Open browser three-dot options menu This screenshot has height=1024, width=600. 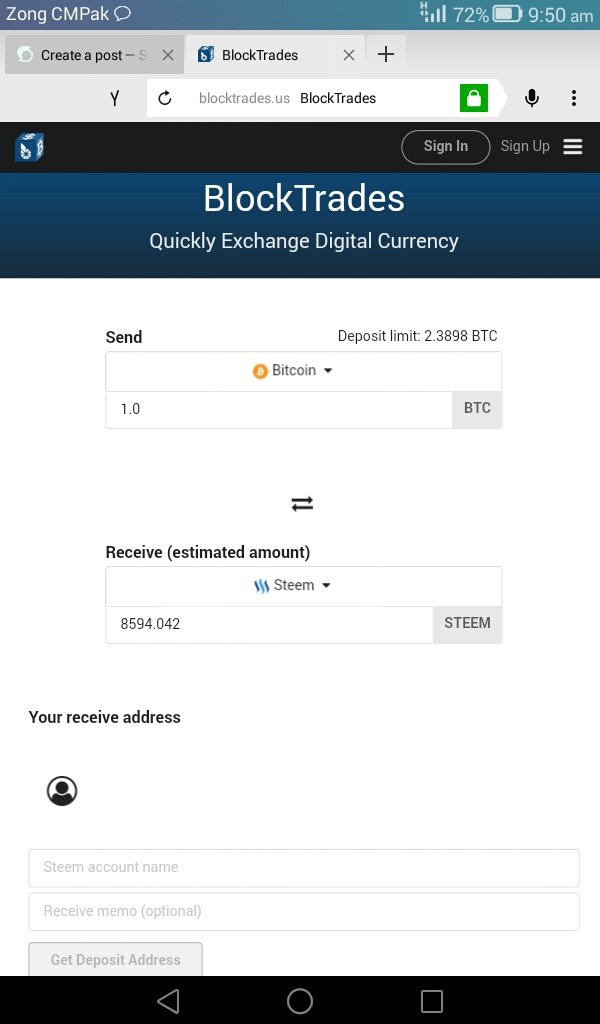(574, 98)
